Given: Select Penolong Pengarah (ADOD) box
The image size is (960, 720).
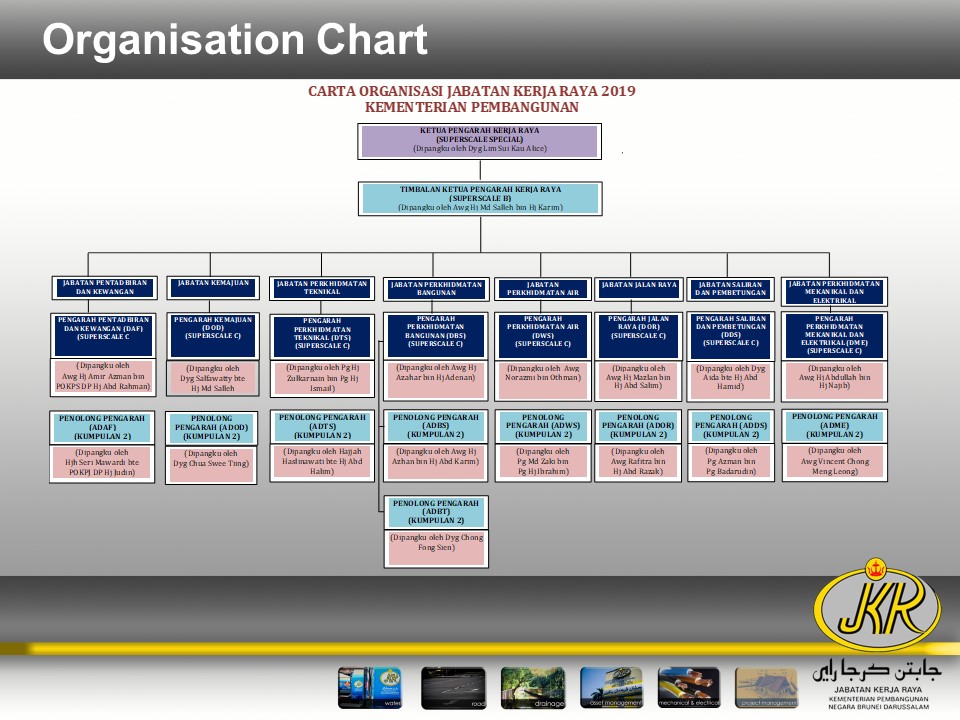Looking at the screenshot, I should [x=211, y=427].
